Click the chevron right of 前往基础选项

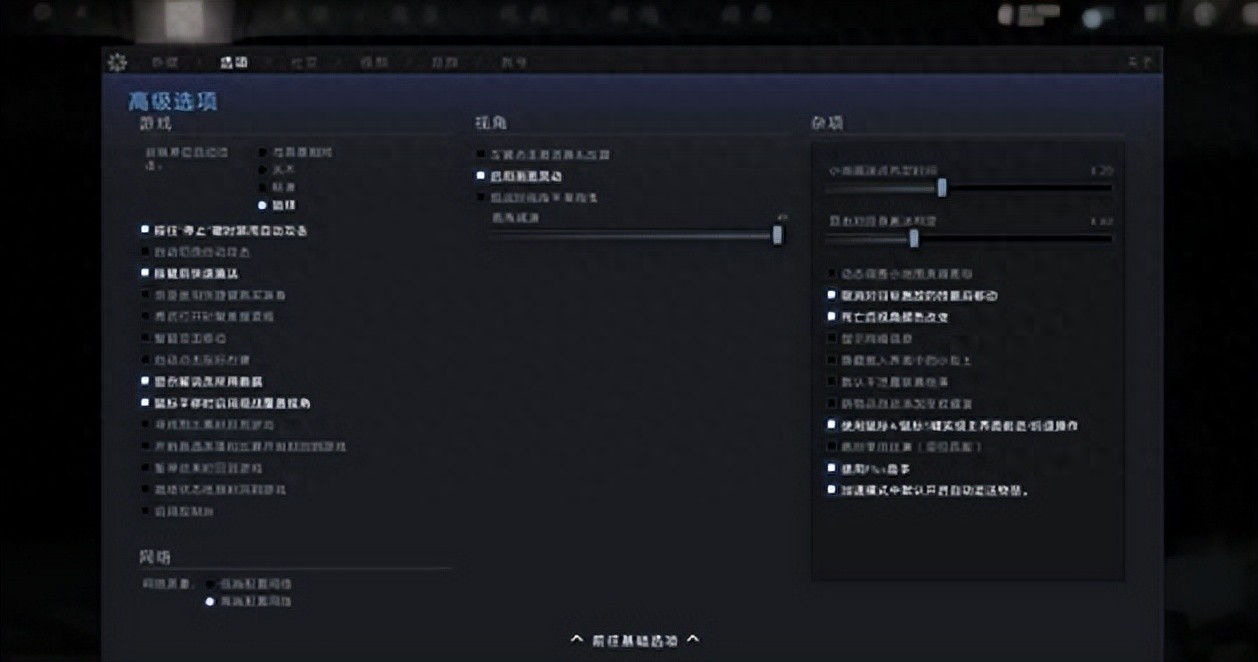(693, 639)
